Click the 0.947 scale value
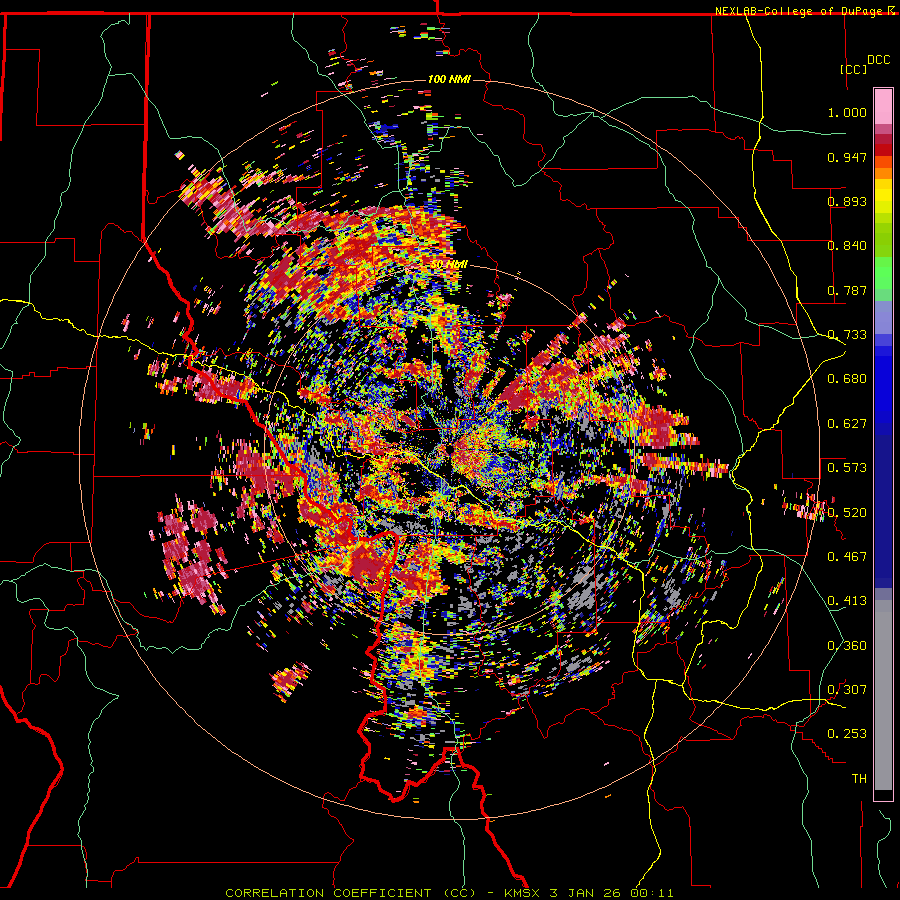Screen dimensions: 900x900 tap(847, 157)
